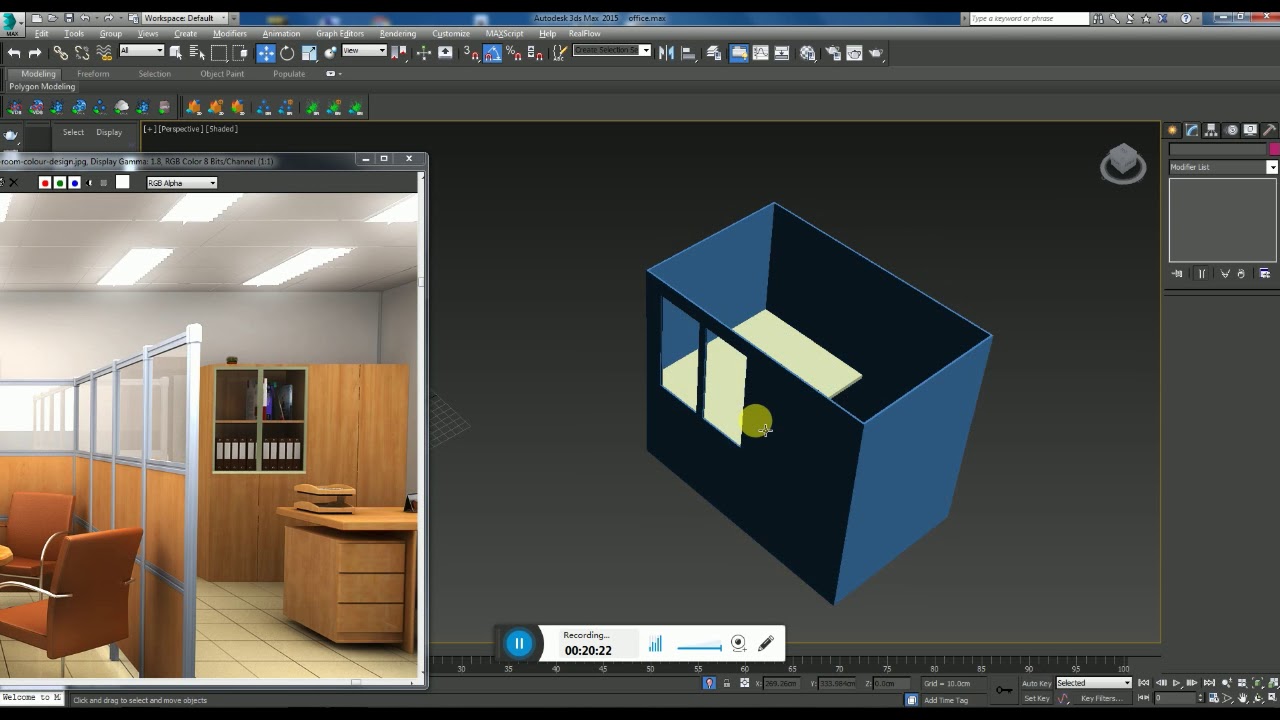Click the Play Animation button
This screenshot has height=720, width=1280.
[x=1176, y=683]
